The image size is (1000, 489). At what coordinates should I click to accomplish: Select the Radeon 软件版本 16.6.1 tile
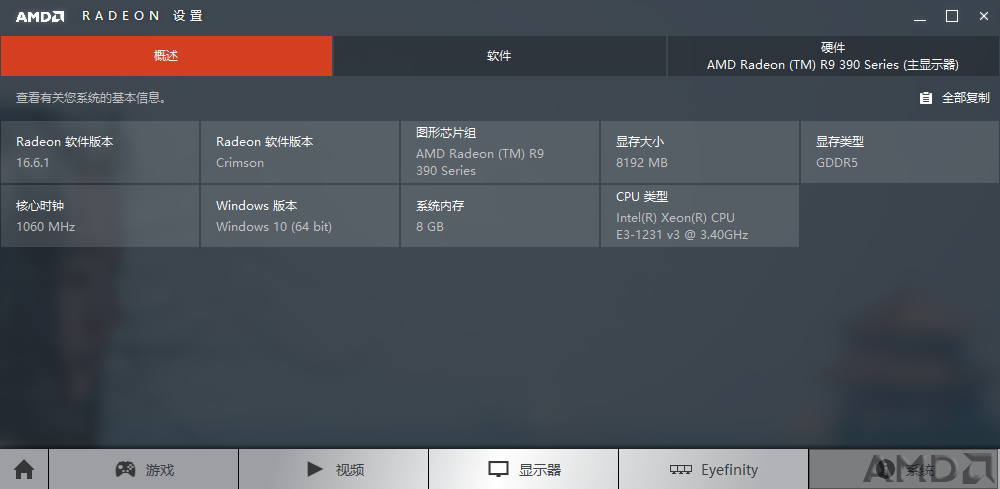(99, 152)
